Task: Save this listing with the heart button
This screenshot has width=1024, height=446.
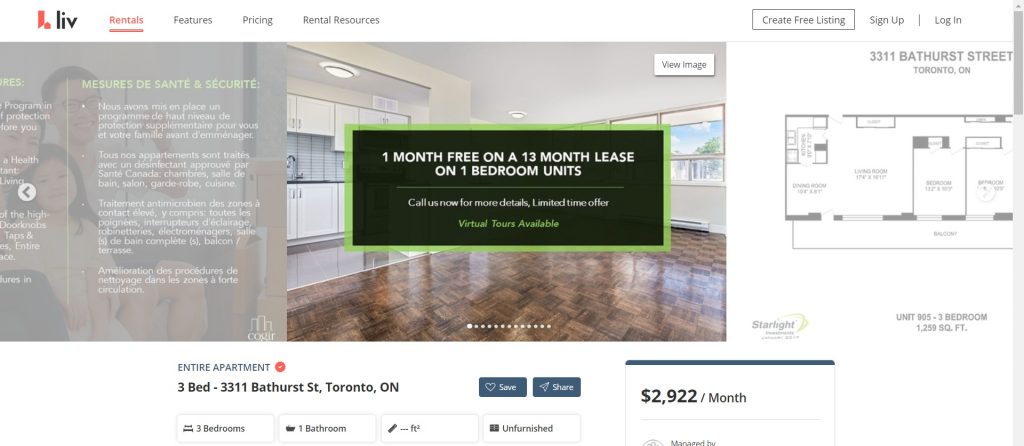Action: [x=503, y=387]
